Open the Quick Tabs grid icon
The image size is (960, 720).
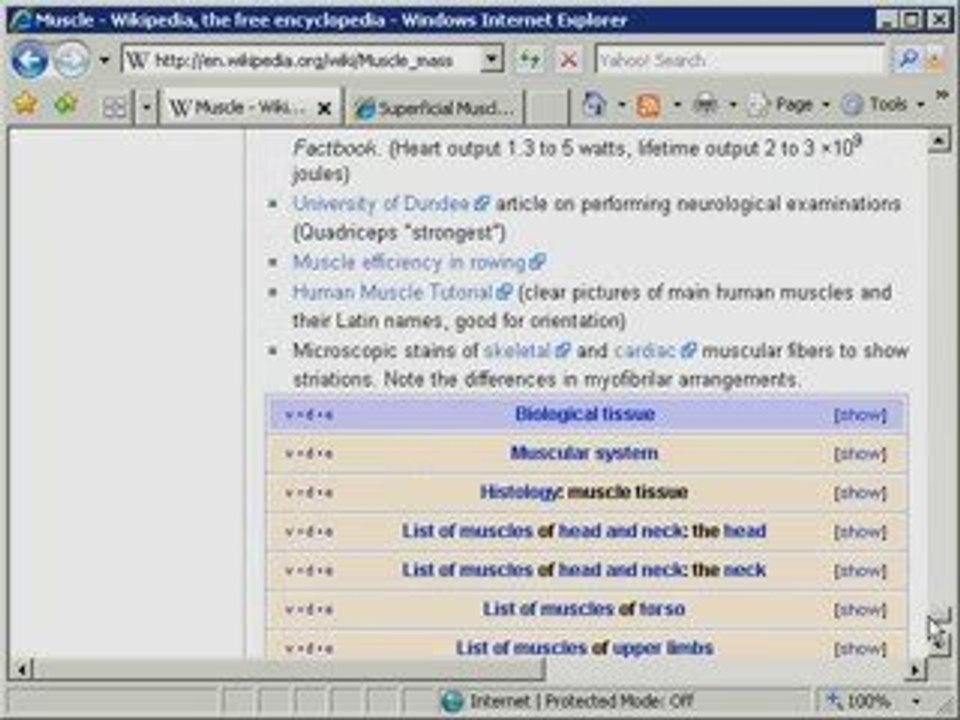pos(114,108)
